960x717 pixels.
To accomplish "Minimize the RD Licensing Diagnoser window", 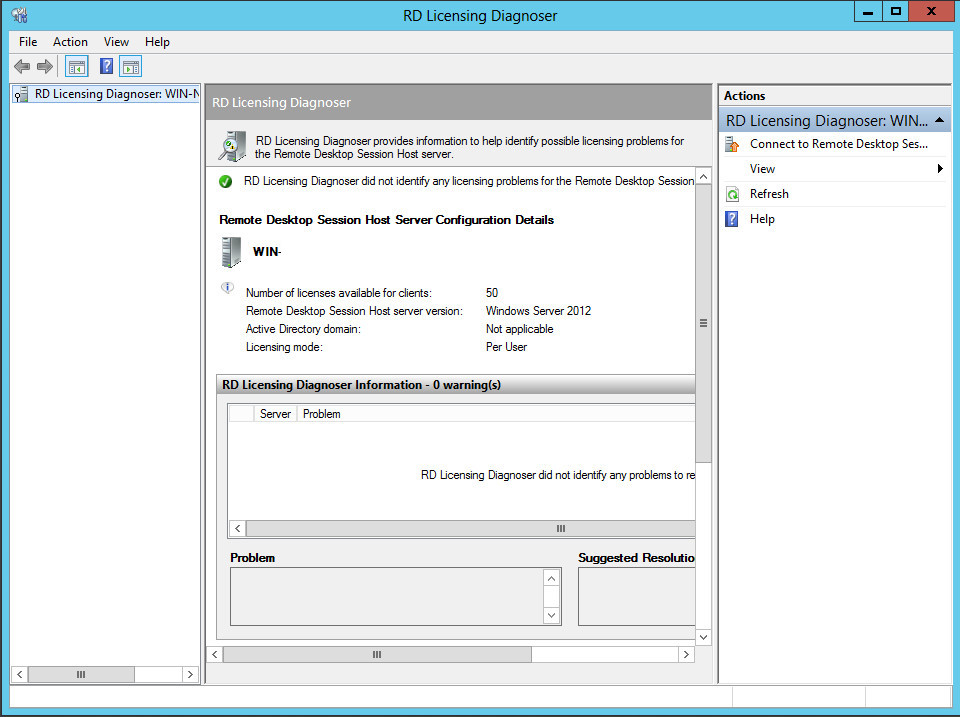I will coord(868,12).
